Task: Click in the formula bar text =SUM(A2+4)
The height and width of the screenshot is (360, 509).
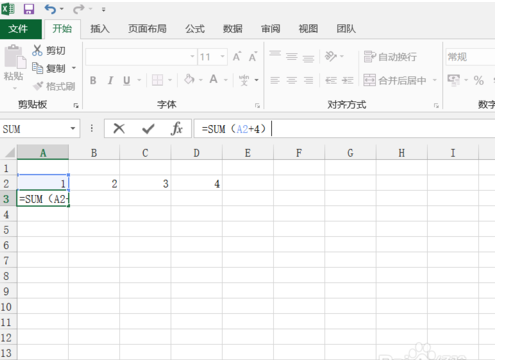Action: pyautogui.click(x=234, y=129)
